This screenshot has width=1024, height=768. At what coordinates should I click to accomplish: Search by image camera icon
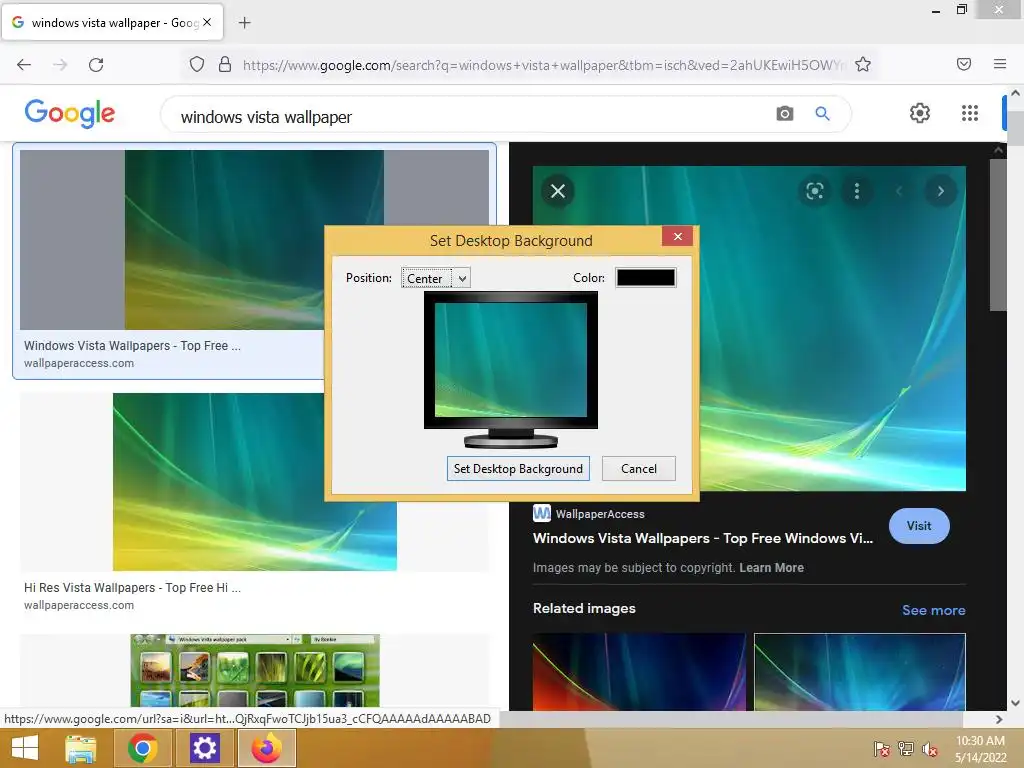coord(784,114)
